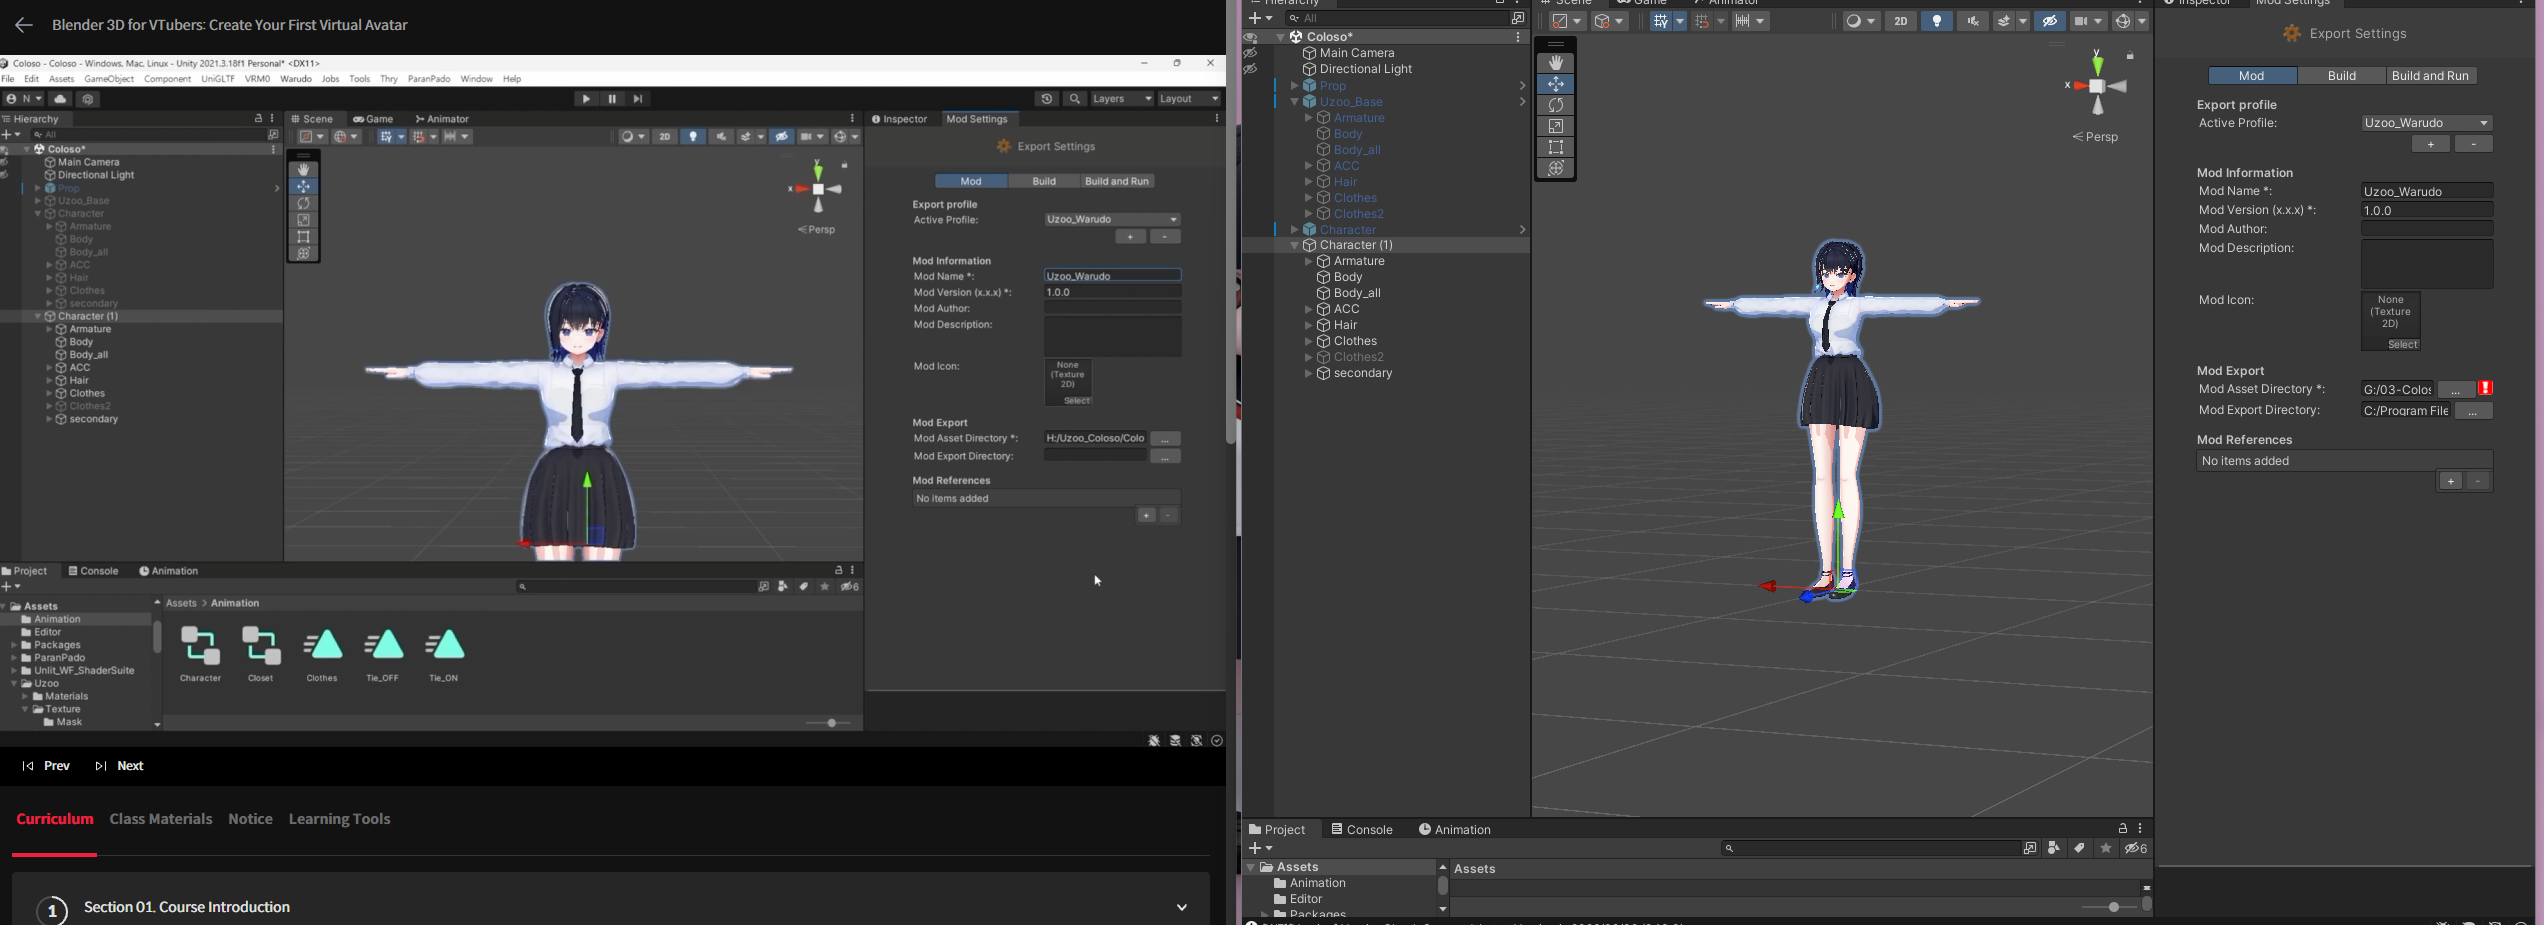Click the Pause button in the video's Unity toolbar
Screen dimensions: 2544x925
pos(612,99)
